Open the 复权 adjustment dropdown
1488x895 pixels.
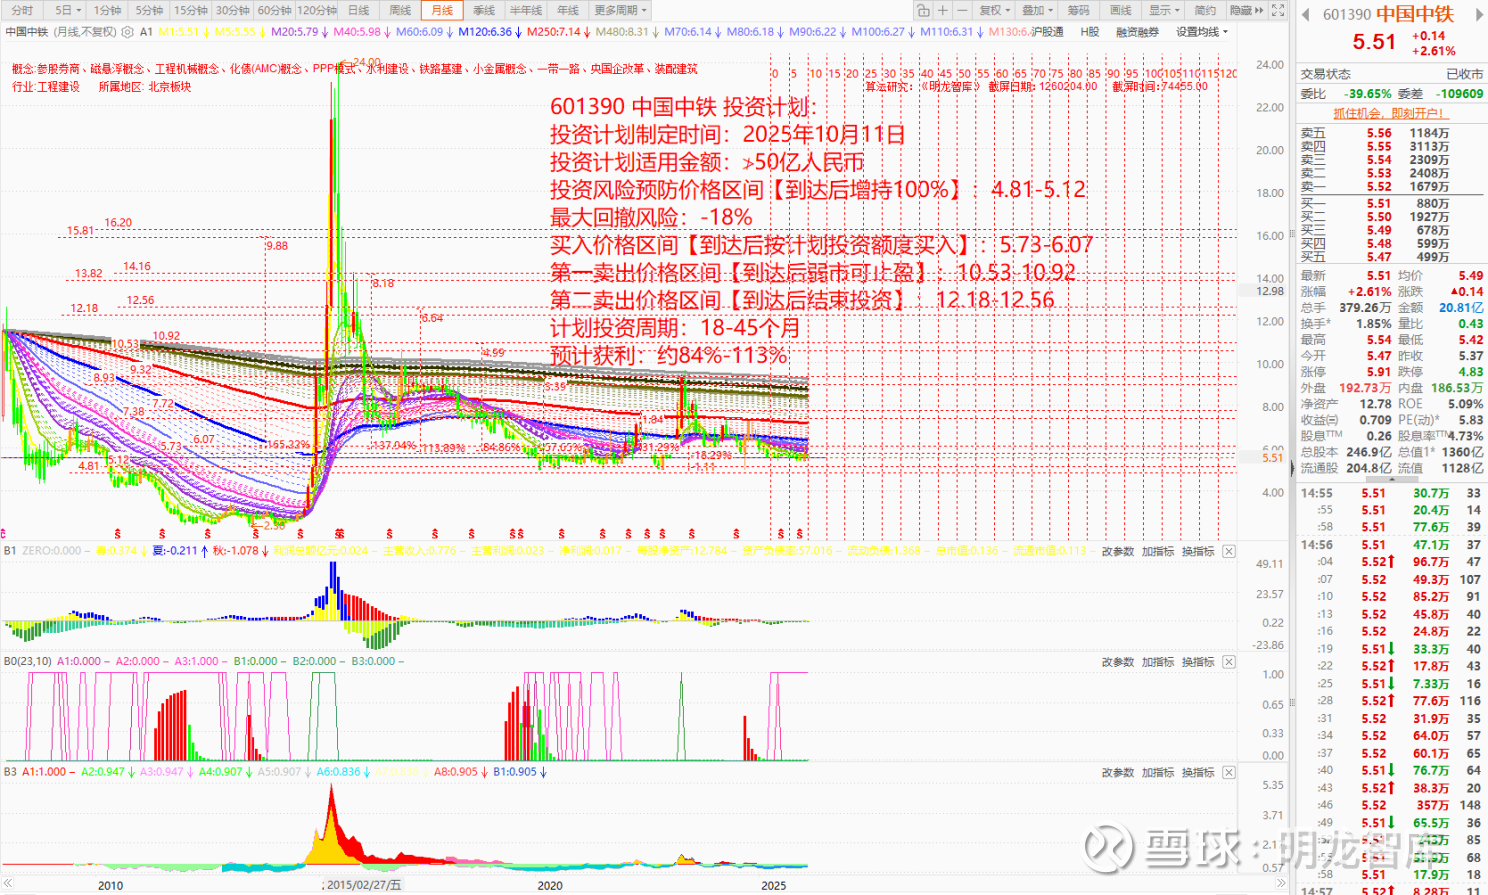(x=993, y=10)
